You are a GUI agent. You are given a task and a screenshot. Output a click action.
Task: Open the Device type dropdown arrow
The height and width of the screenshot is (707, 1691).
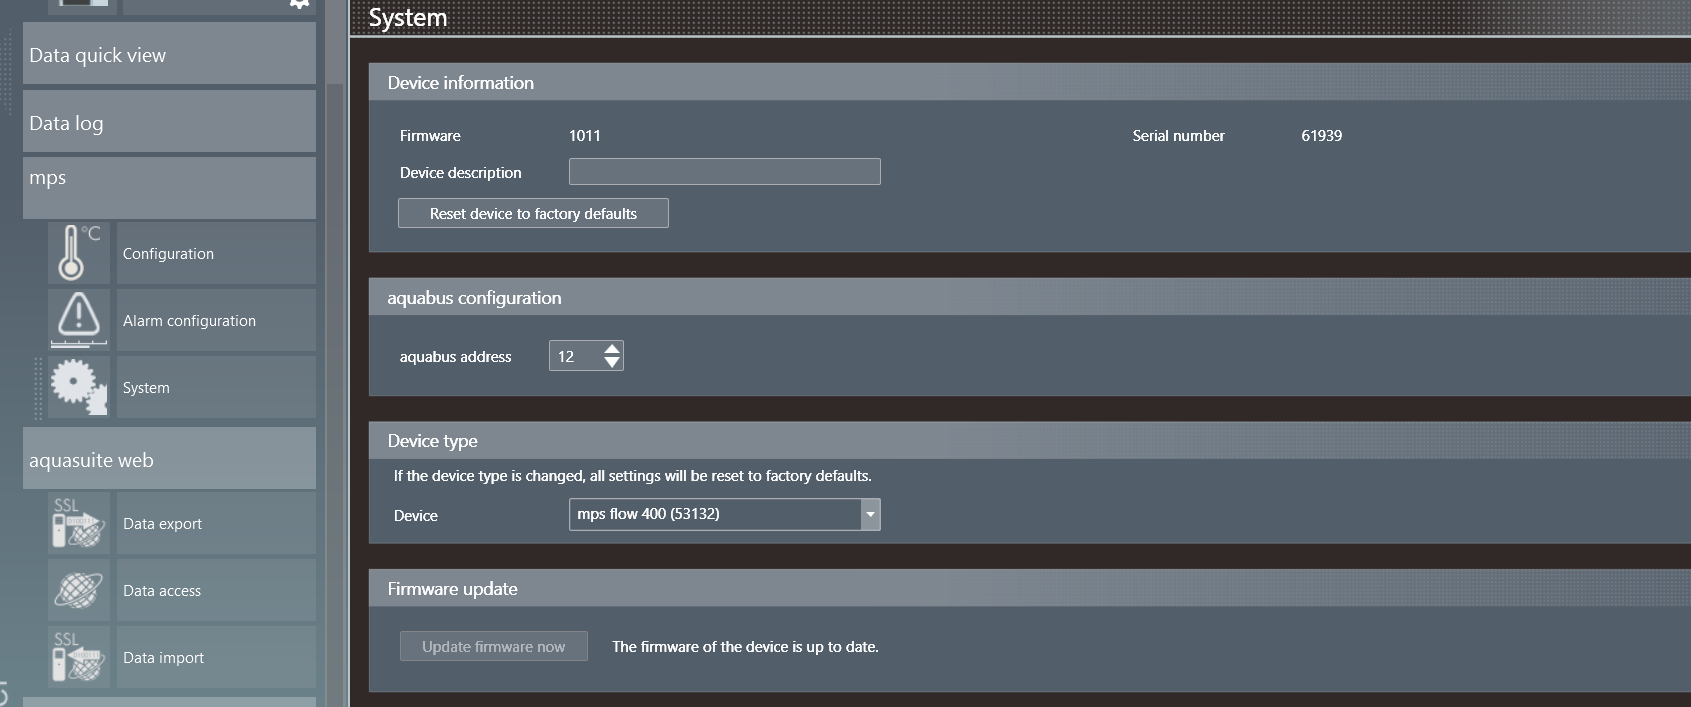click(870, 514)
